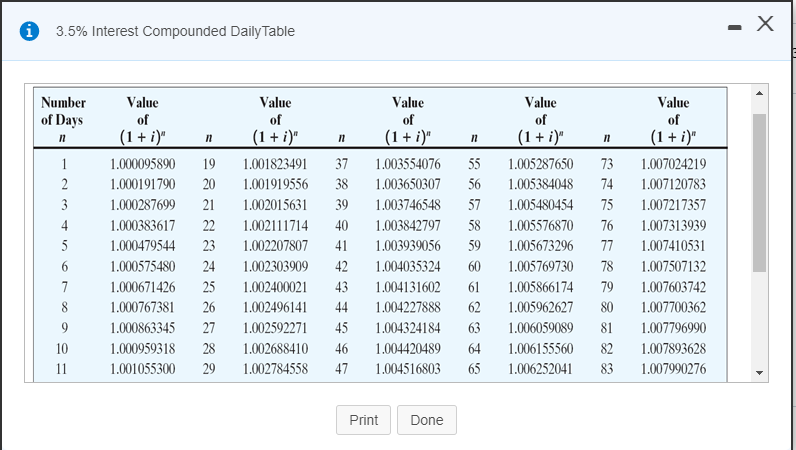796x450 pixels.
Task: Click the value 1.000095890 for day 1
Action: pyautogui.click(x=143, y=164)
